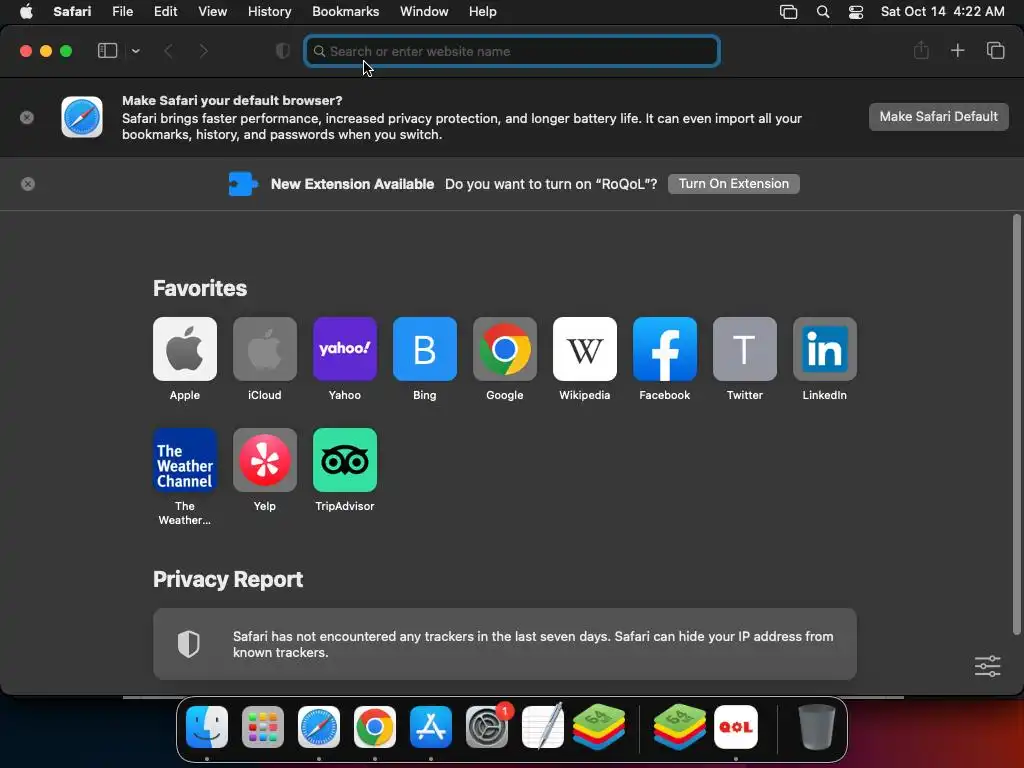The width and height of the screenshot is (1024, 768).
Task: Open the View menu
Action: coord(212,11)
